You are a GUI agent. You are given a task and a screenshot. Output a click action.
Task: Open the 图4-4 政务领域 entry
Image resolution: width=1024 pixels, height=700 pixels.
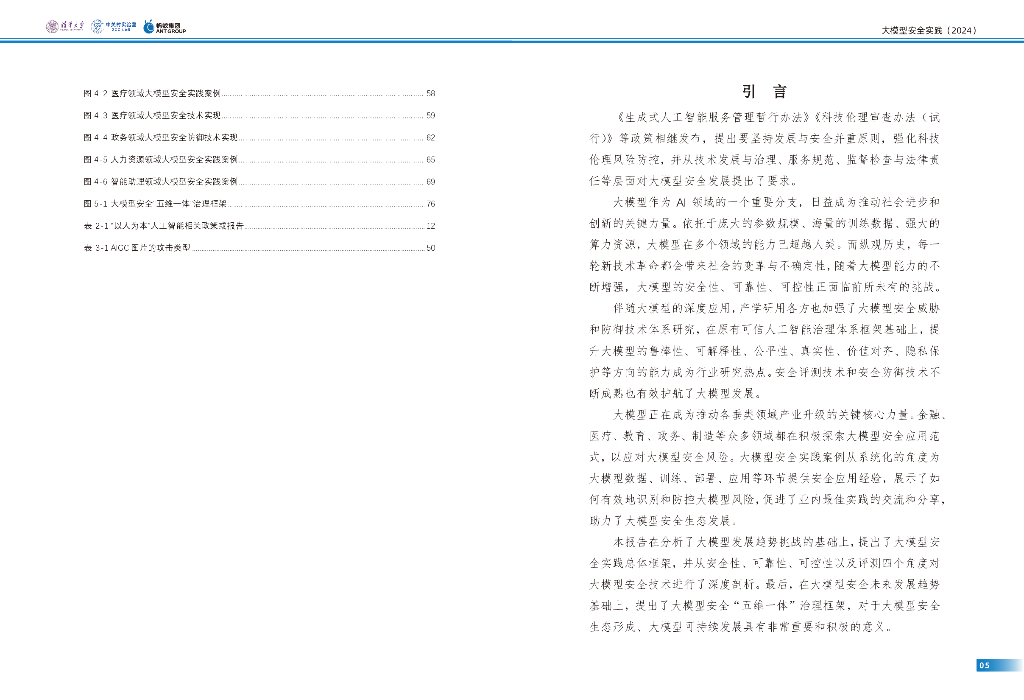(x=259, y=138)
